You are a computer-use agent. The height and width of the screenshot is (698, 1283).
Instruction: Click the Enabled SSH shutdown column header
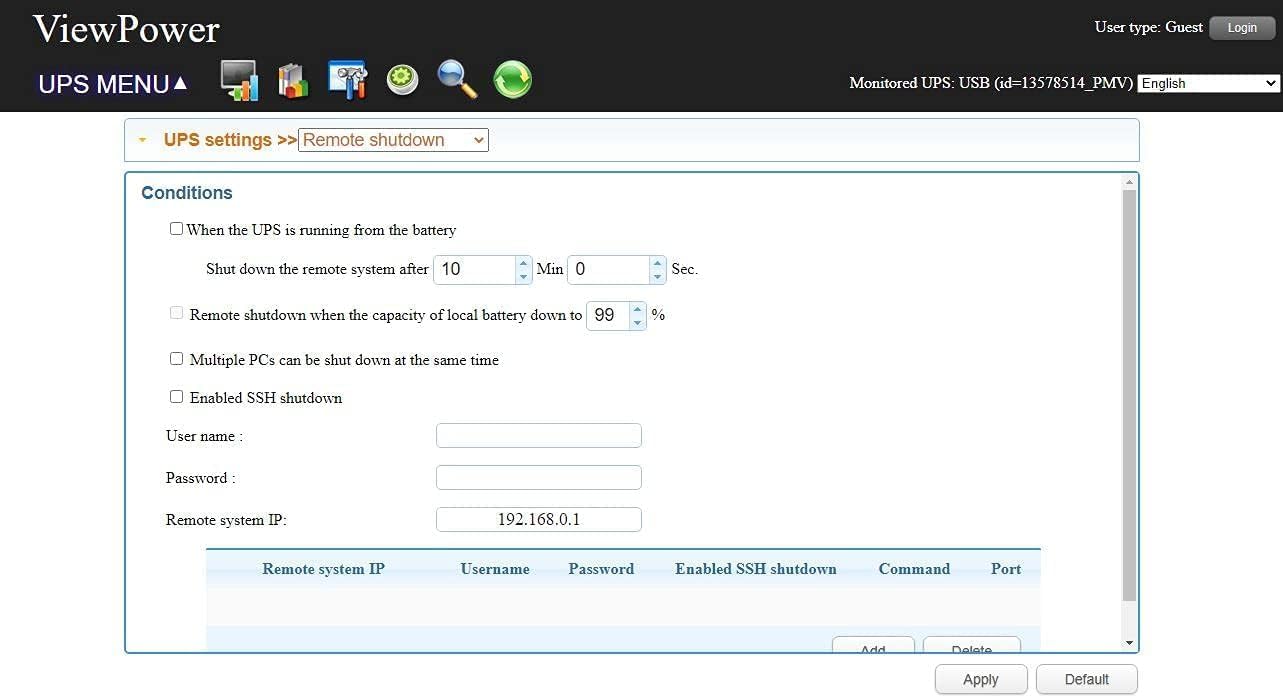pos(756,569)
